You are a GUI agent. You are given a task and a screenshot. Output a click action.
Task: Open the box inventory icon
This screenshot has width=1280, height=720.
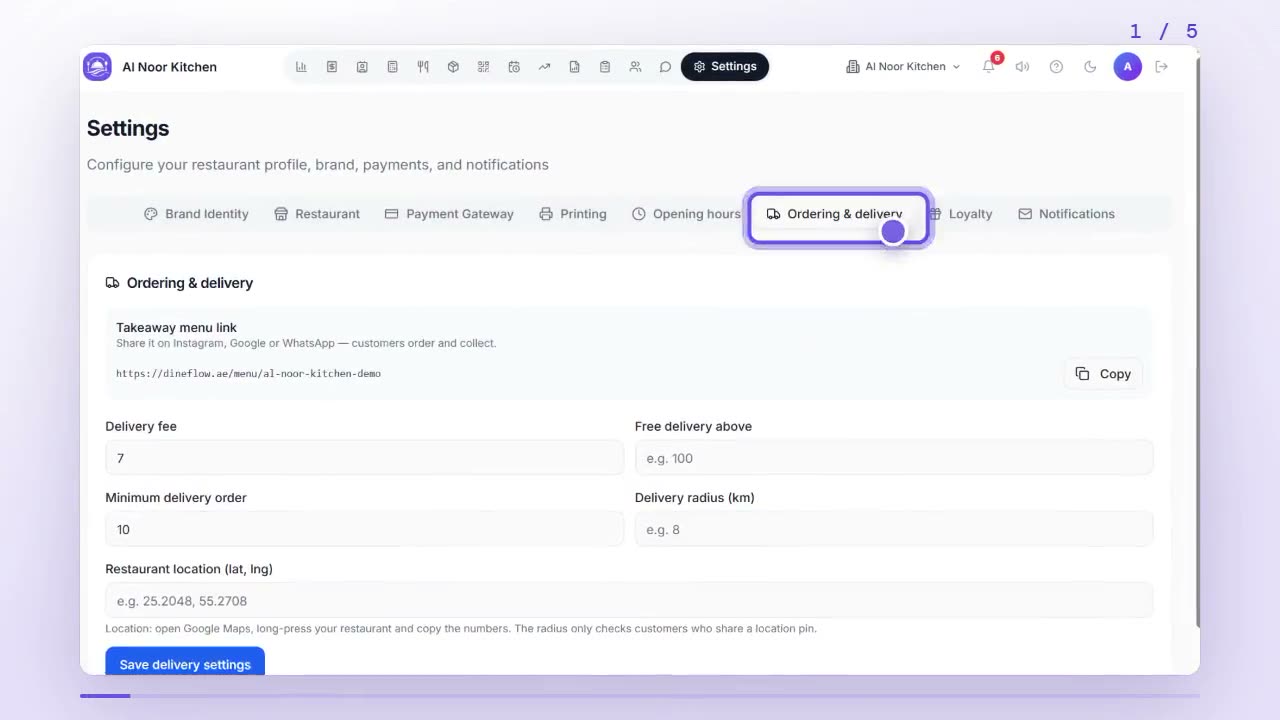pyautogui.click(x=453, y=67)
